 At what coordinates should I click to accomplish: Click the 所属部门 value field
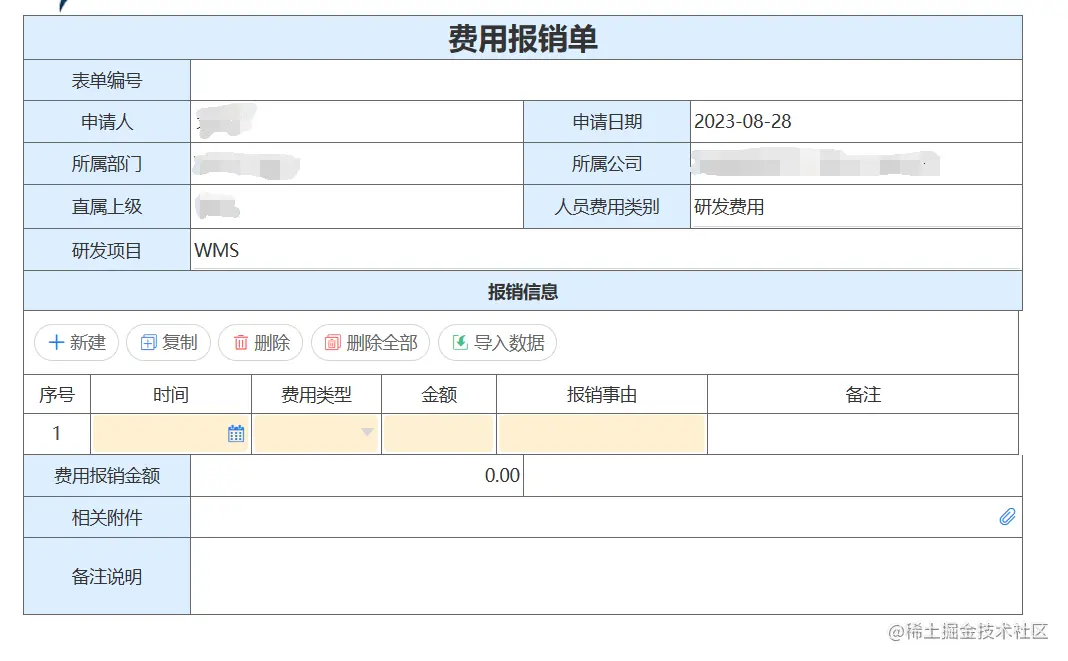tap(357, 164)
